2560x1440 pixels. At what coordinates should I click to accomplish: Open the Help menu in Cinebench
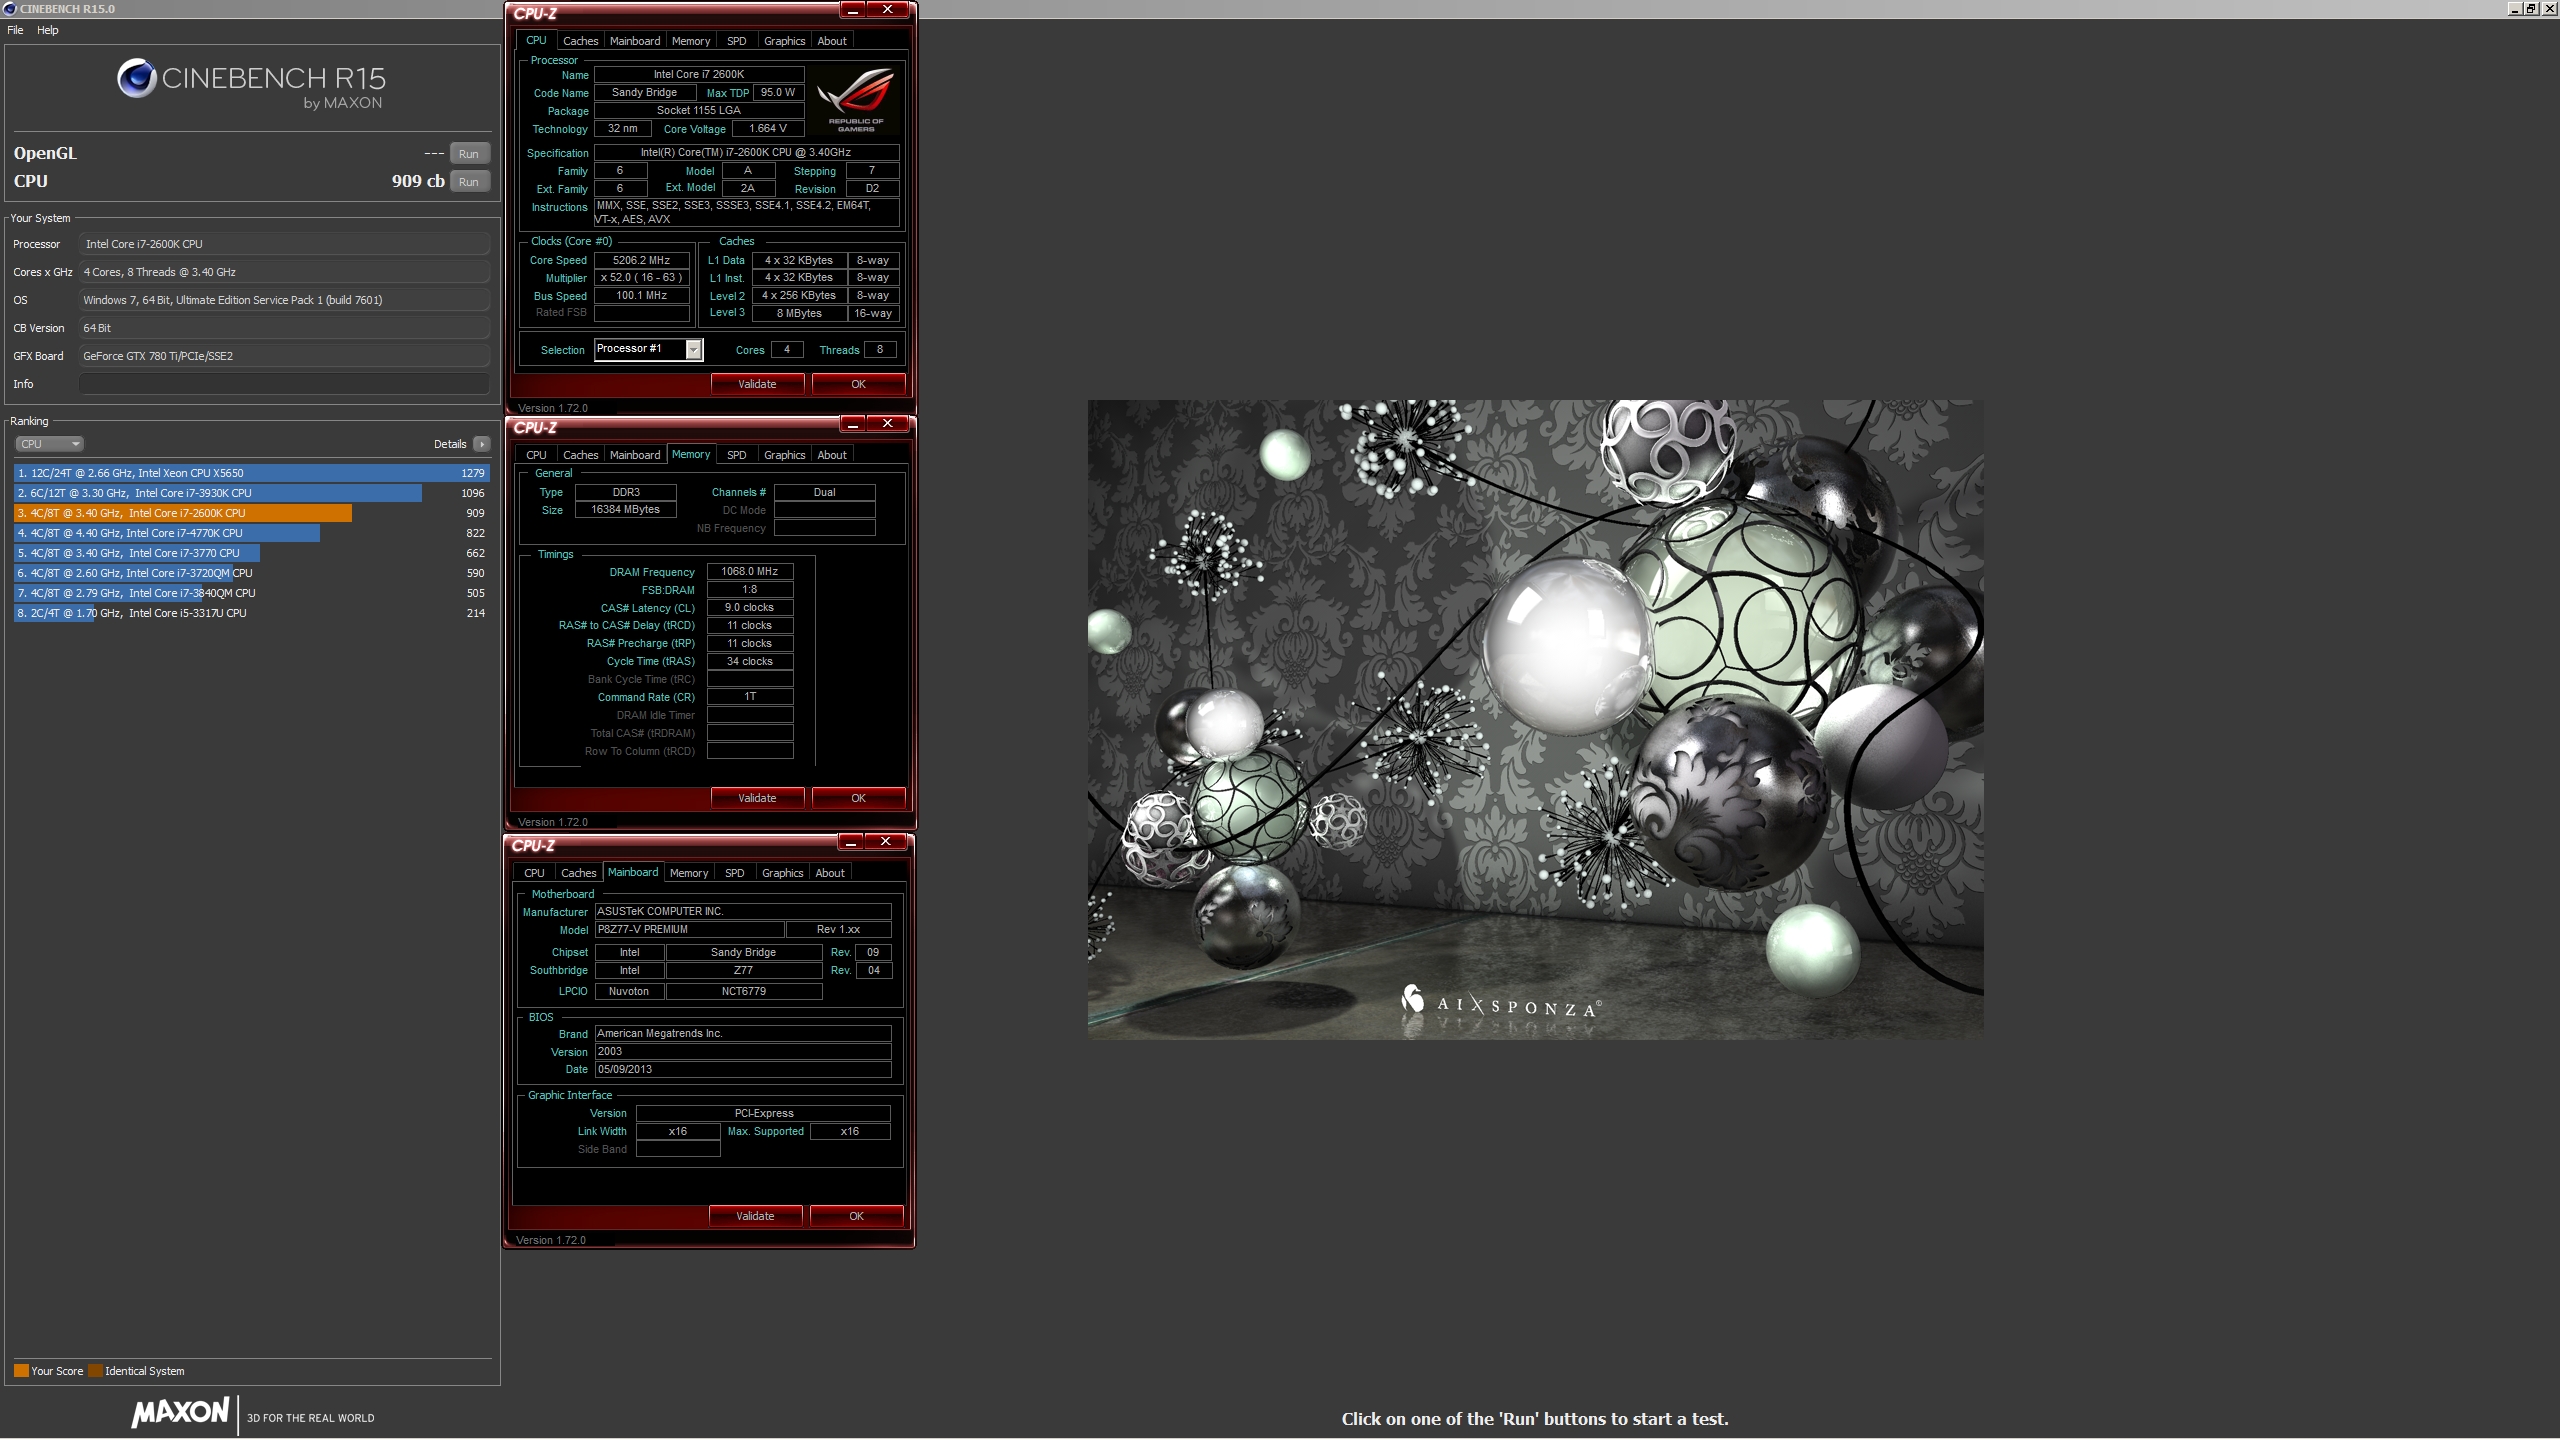(48, 30)
